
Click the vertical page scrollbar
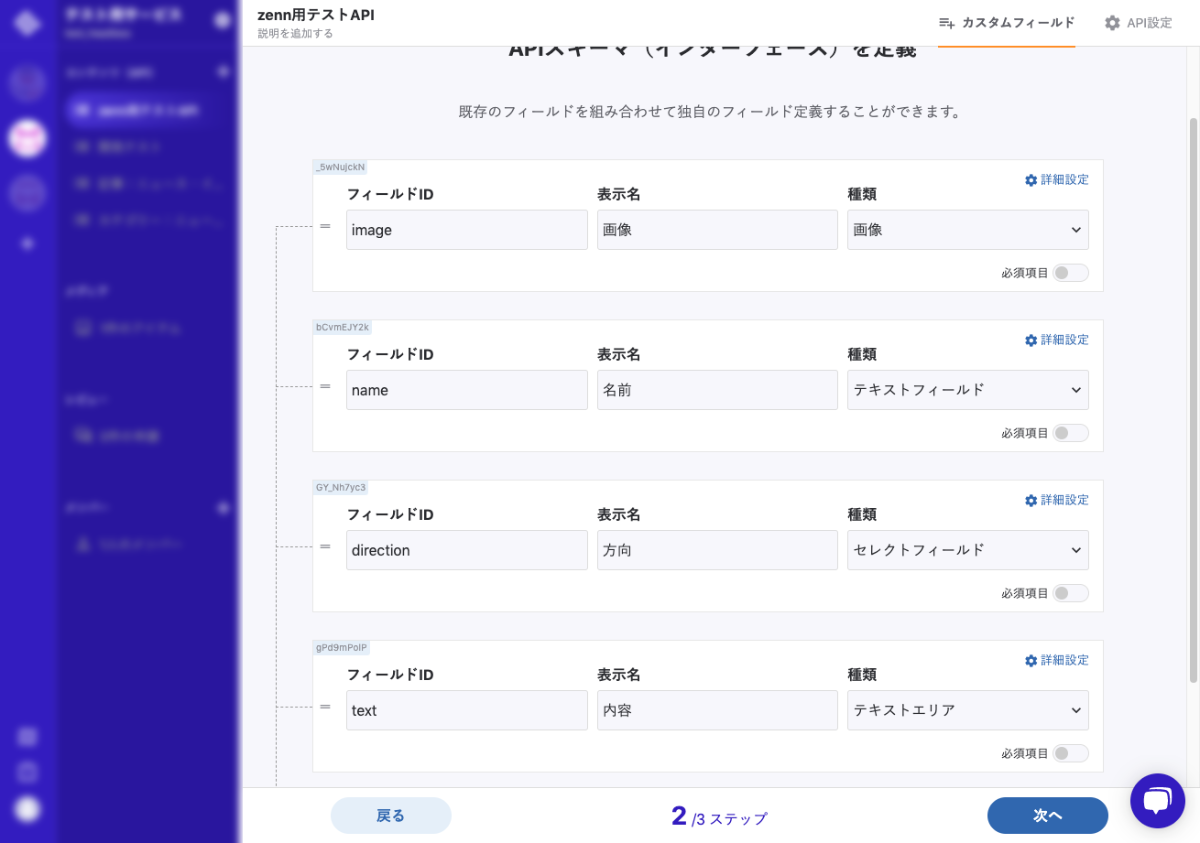point(1194,400)
